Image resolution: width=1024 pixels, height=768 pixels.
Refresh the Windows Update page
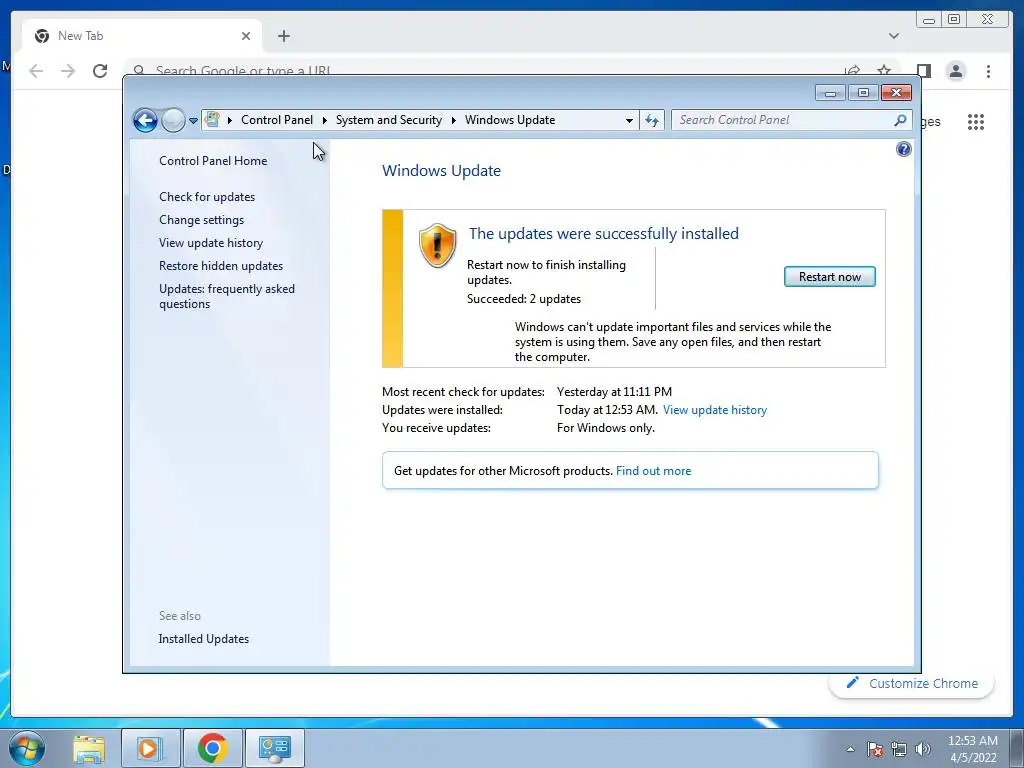point(652,120)
